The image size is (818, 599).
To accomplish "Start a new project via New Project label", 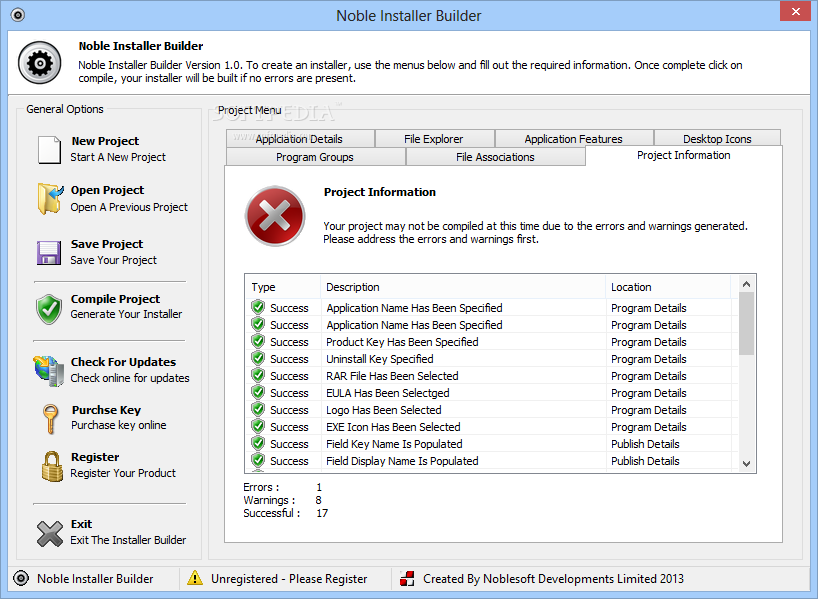I will click(x=105, y=141).
